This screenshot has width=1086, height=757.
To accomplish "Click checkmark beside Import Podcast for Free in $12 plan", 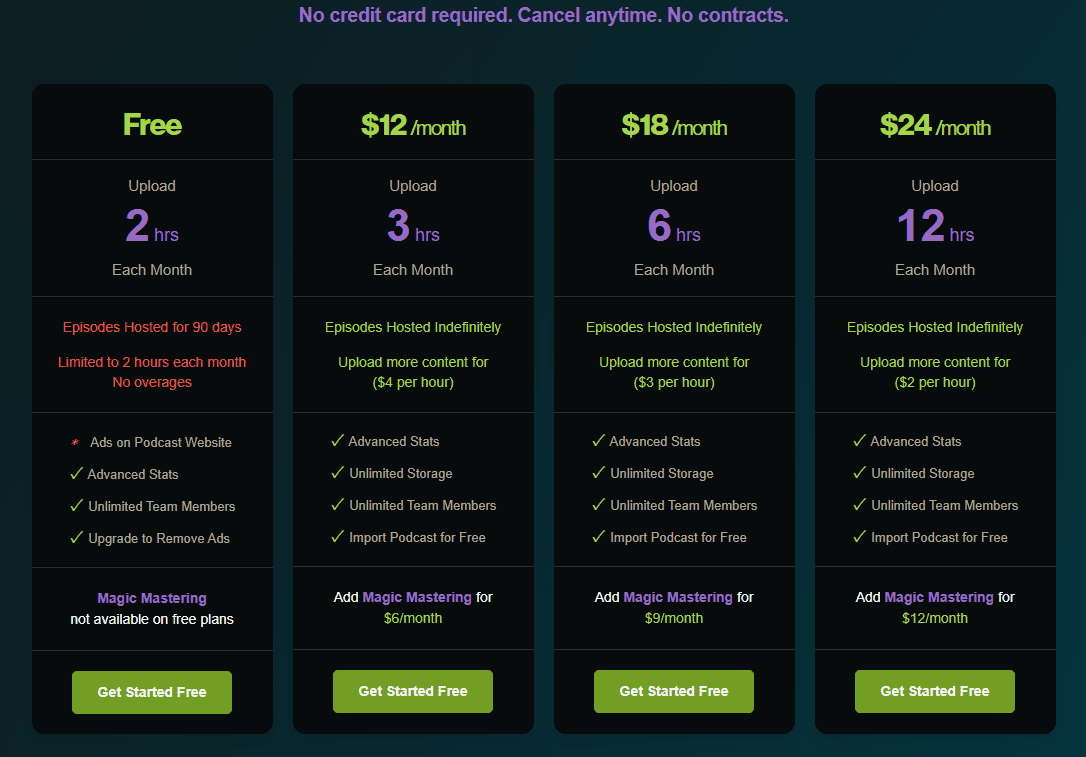I will coord(338,536).
